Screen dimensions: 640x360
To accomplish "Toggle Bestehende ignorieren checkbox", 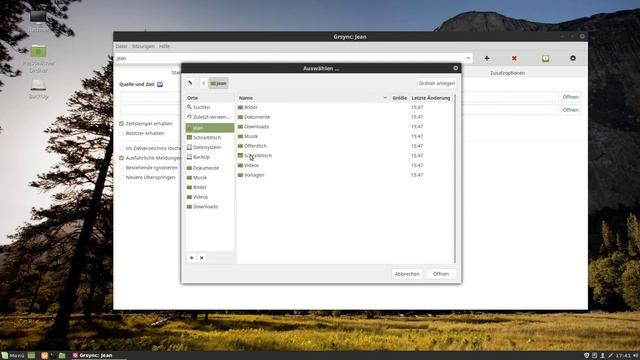I will [121, 168].
